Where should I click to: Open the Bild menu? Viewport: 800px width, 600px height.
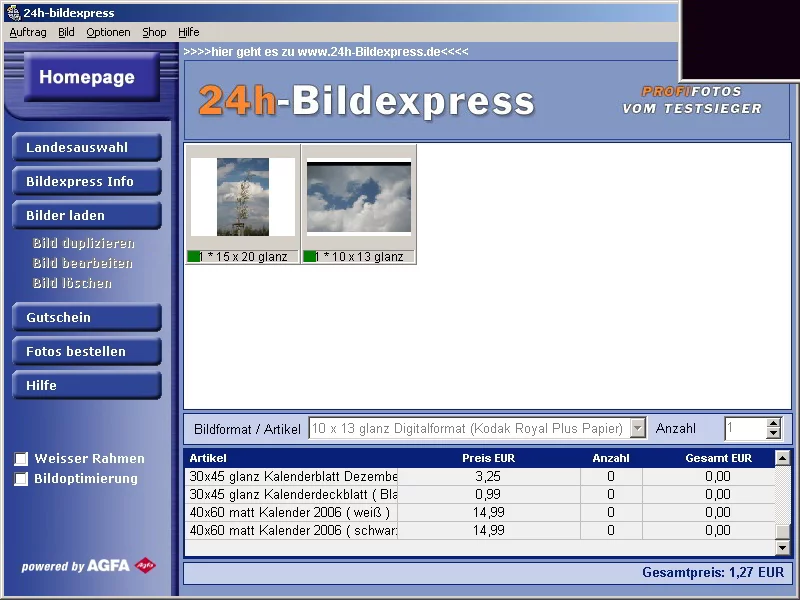point(66,32)
